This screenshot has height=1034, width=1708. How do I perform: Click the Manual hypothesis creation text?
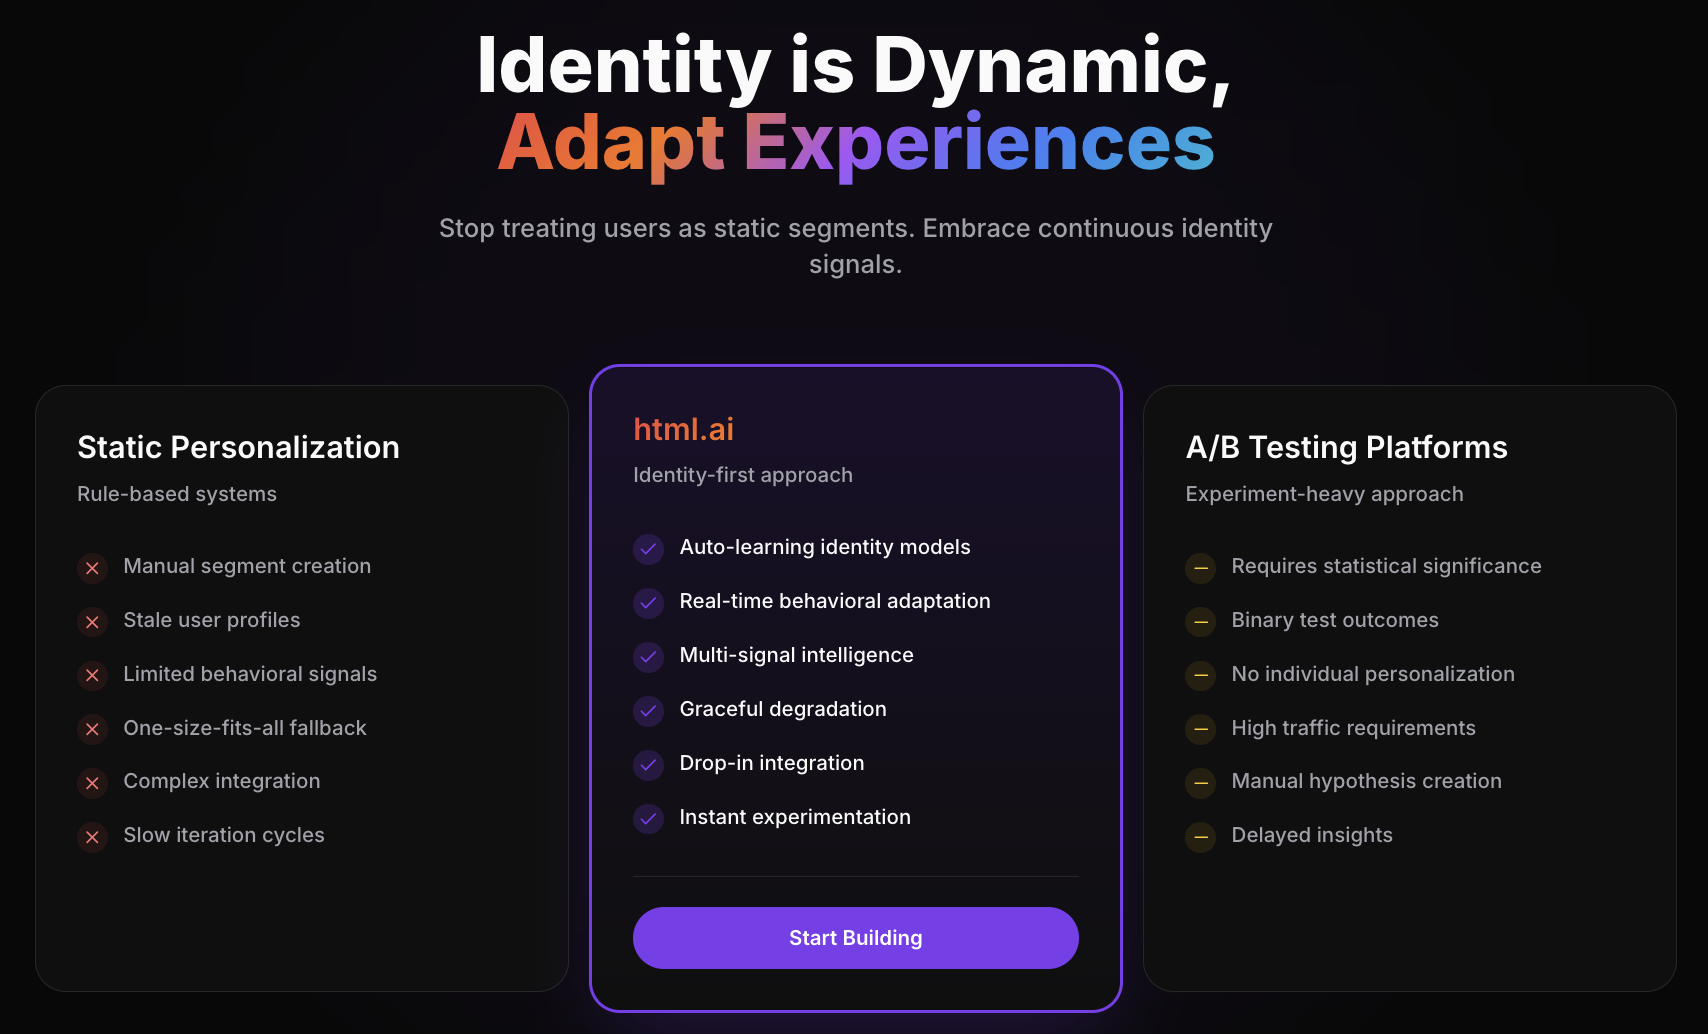tap(1366, 781)
